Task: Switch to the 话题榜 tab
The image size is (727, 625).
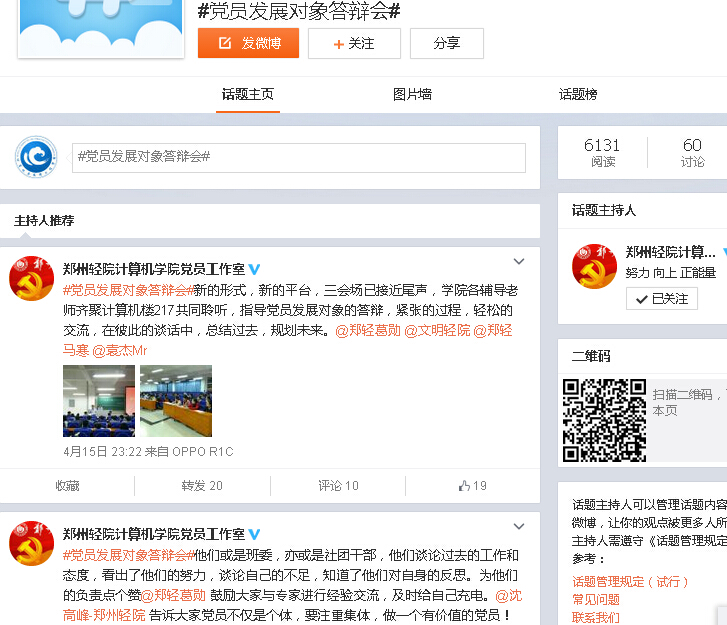Action: [578, 94]
